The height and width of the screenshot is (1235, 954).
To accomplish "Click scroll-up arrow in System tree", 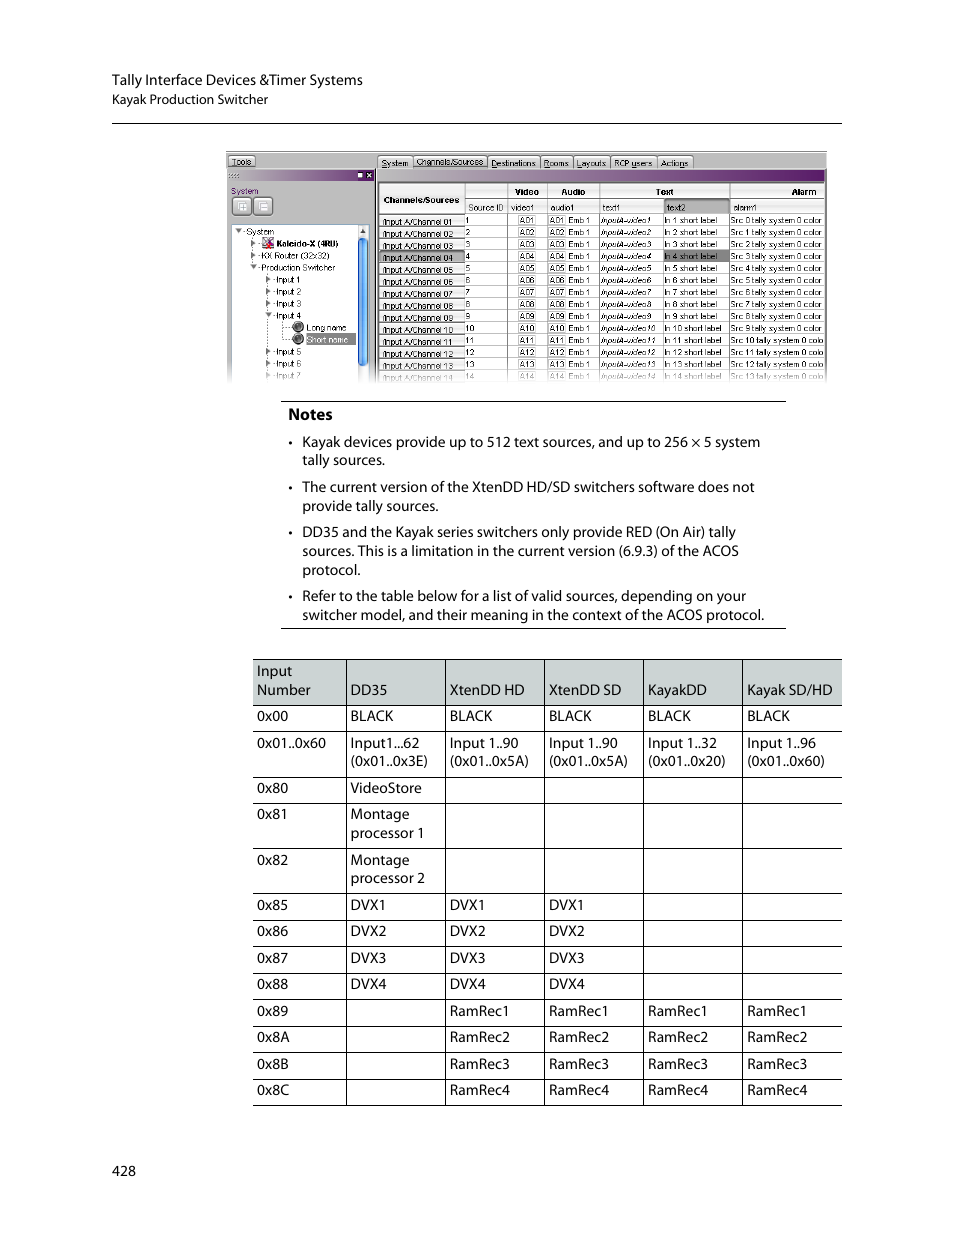I will pyautogui.click(x=364, y=231).
